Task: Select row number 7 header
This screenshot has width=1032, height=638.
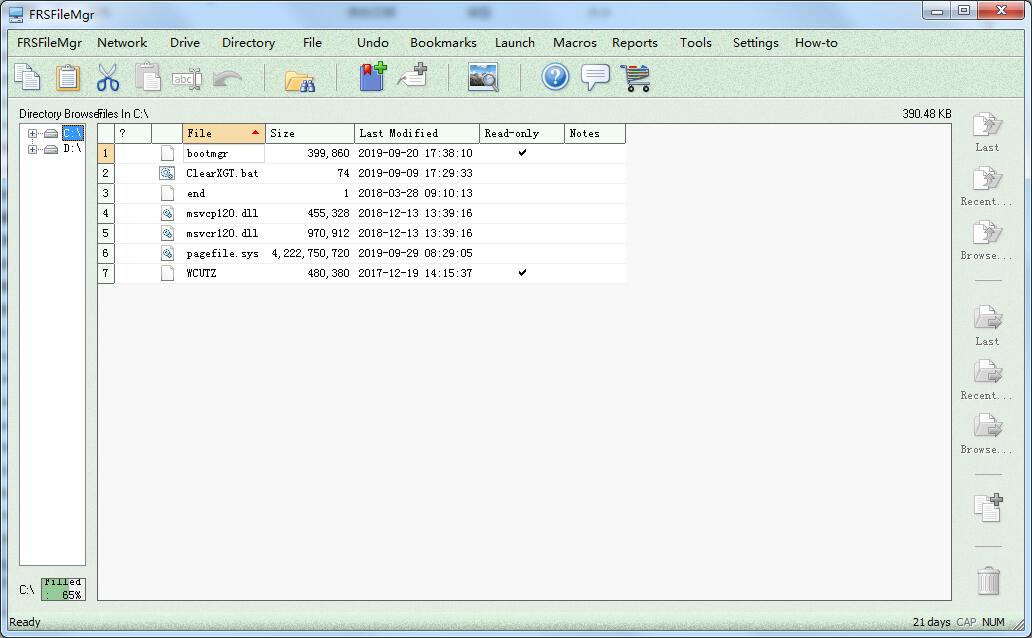Action: pyautogui.click(x=105, y=273)
